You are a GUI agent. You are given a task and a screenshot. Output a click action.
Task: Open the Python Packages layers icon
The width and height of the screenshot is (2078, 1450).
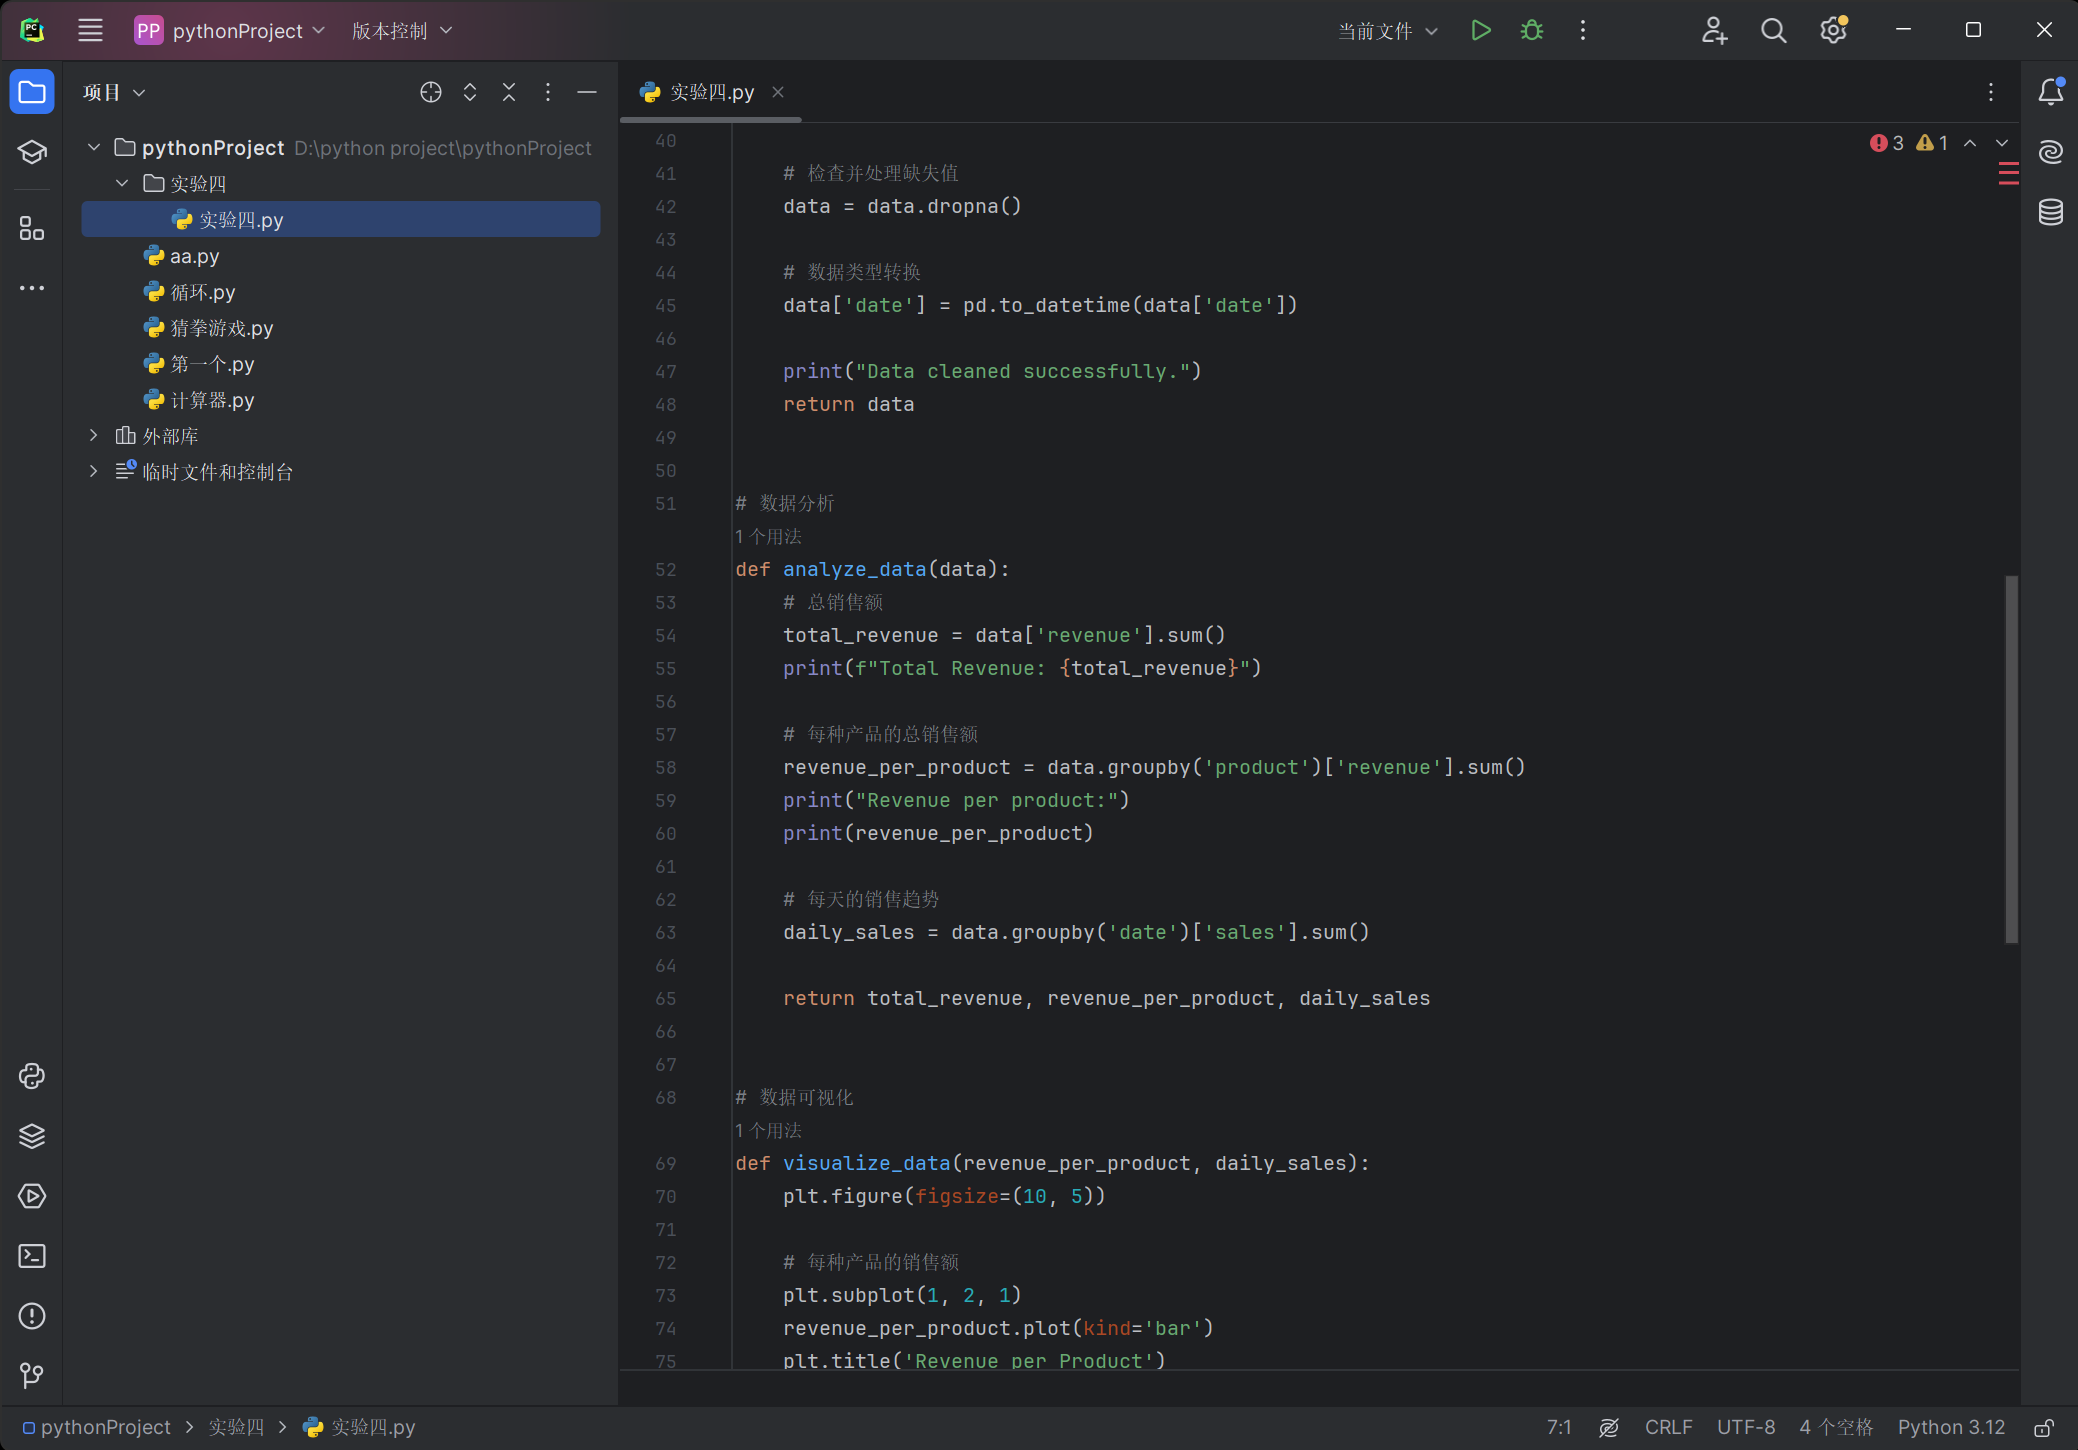tap(32, 1136)
